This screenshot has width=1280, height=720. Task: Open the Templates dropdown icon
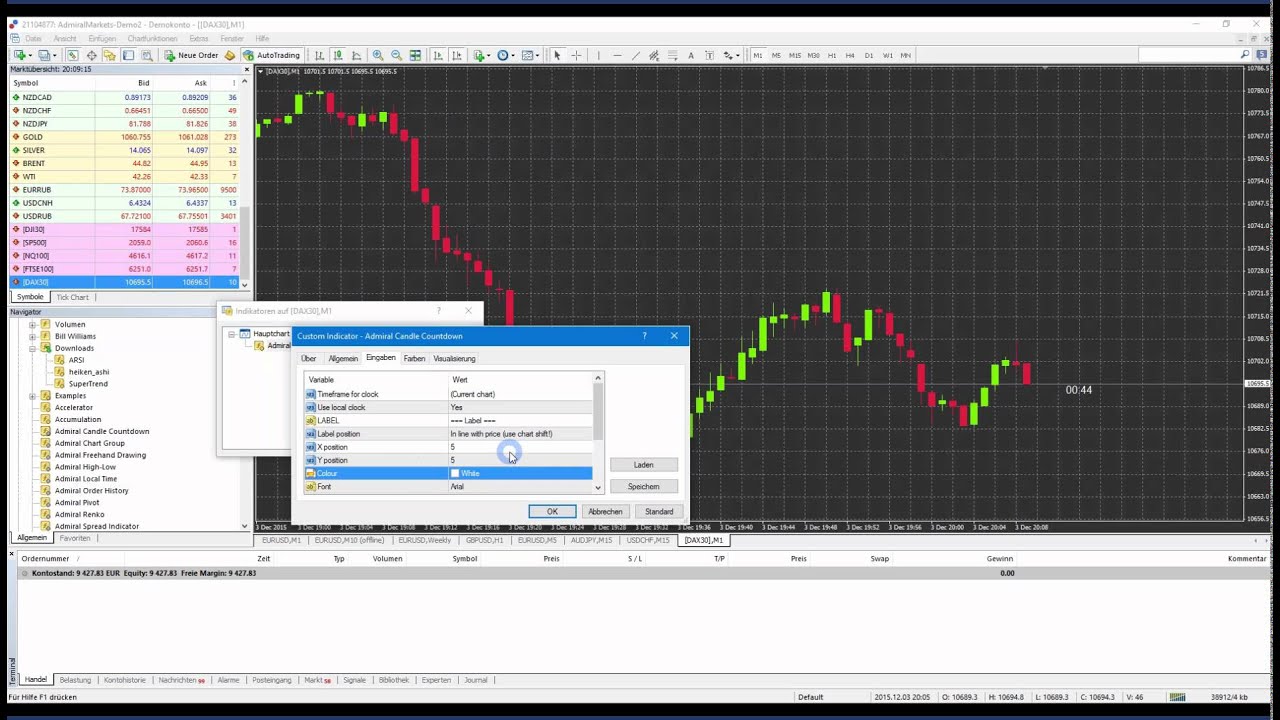tap(529, 55)
